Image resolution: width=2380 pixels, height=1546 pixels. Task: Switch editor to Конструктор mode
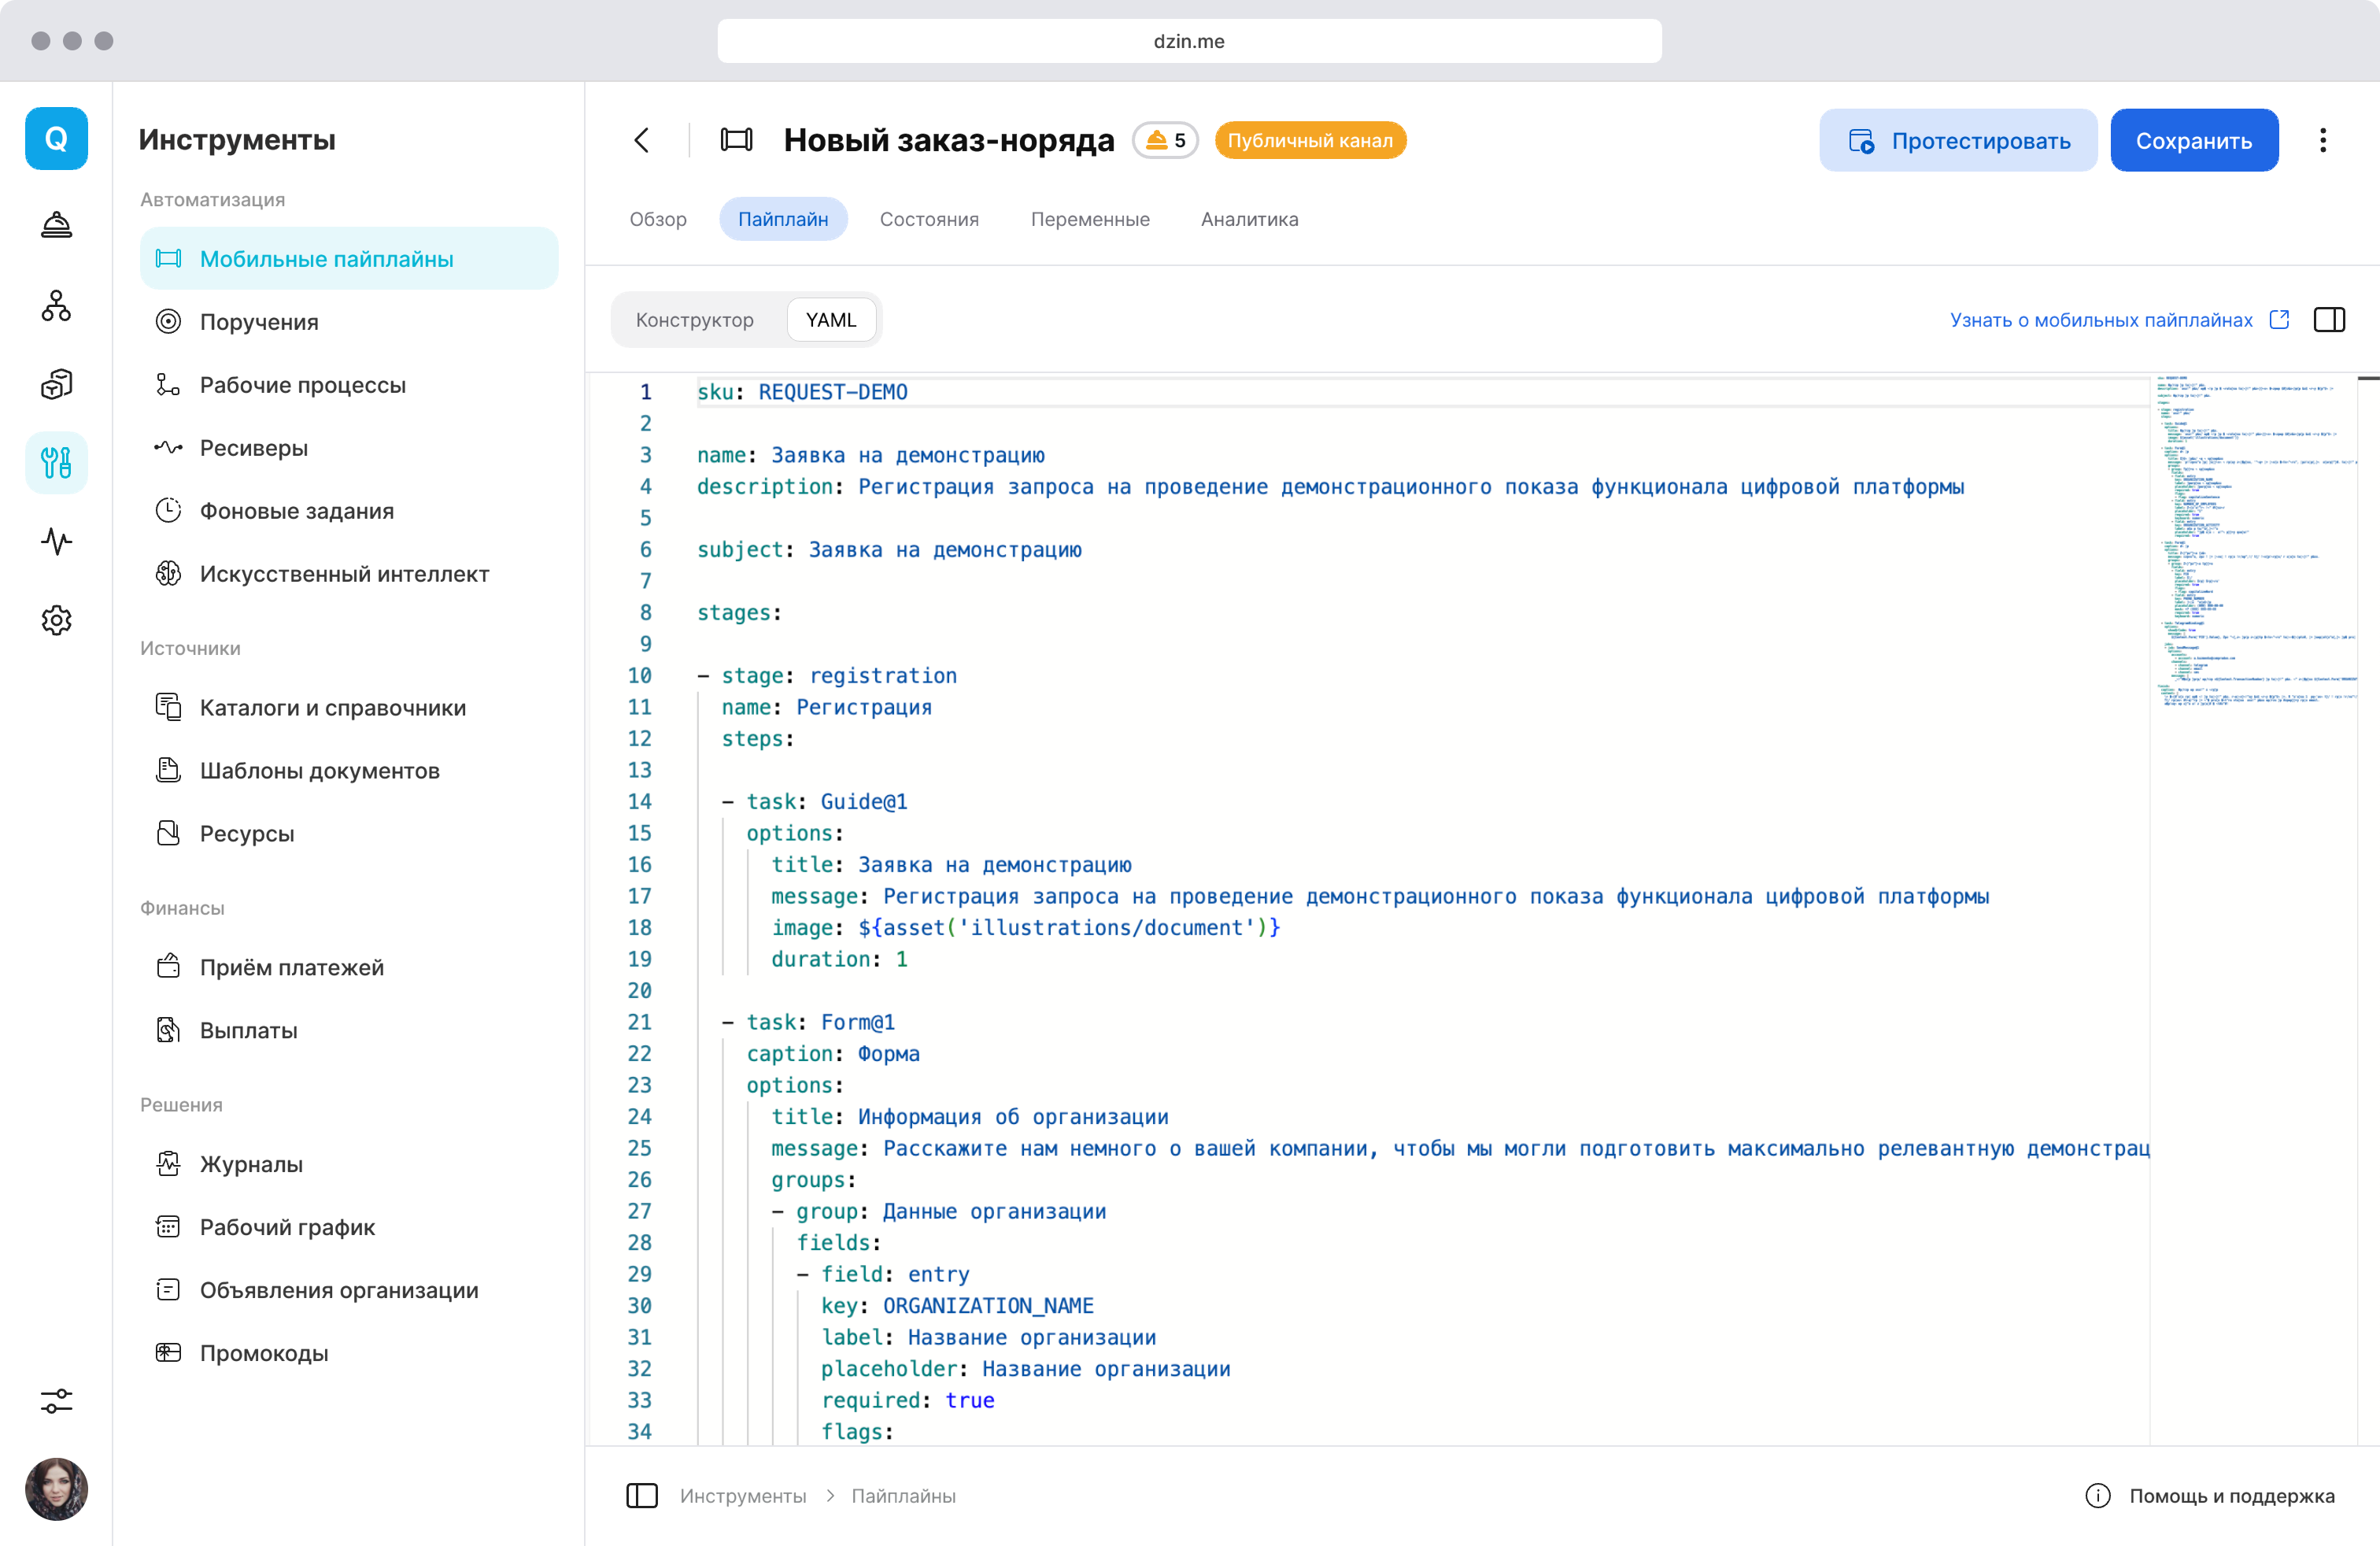pyautogui.click(x=694, y=320)
